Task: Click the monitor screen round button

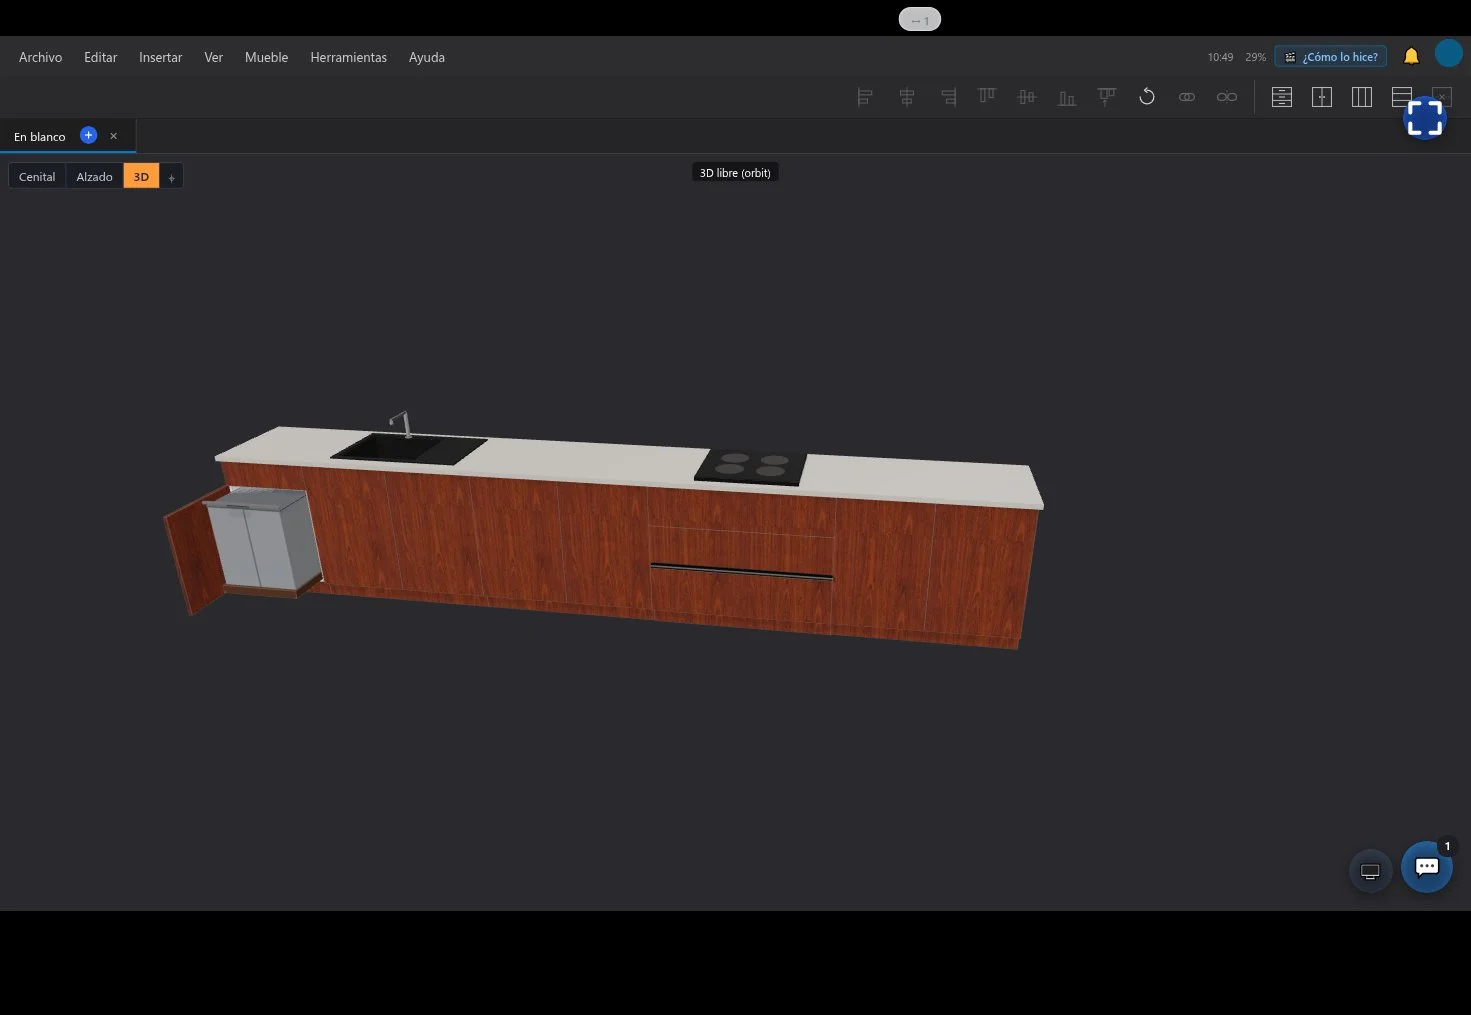Action: [x=1370, y=871]
